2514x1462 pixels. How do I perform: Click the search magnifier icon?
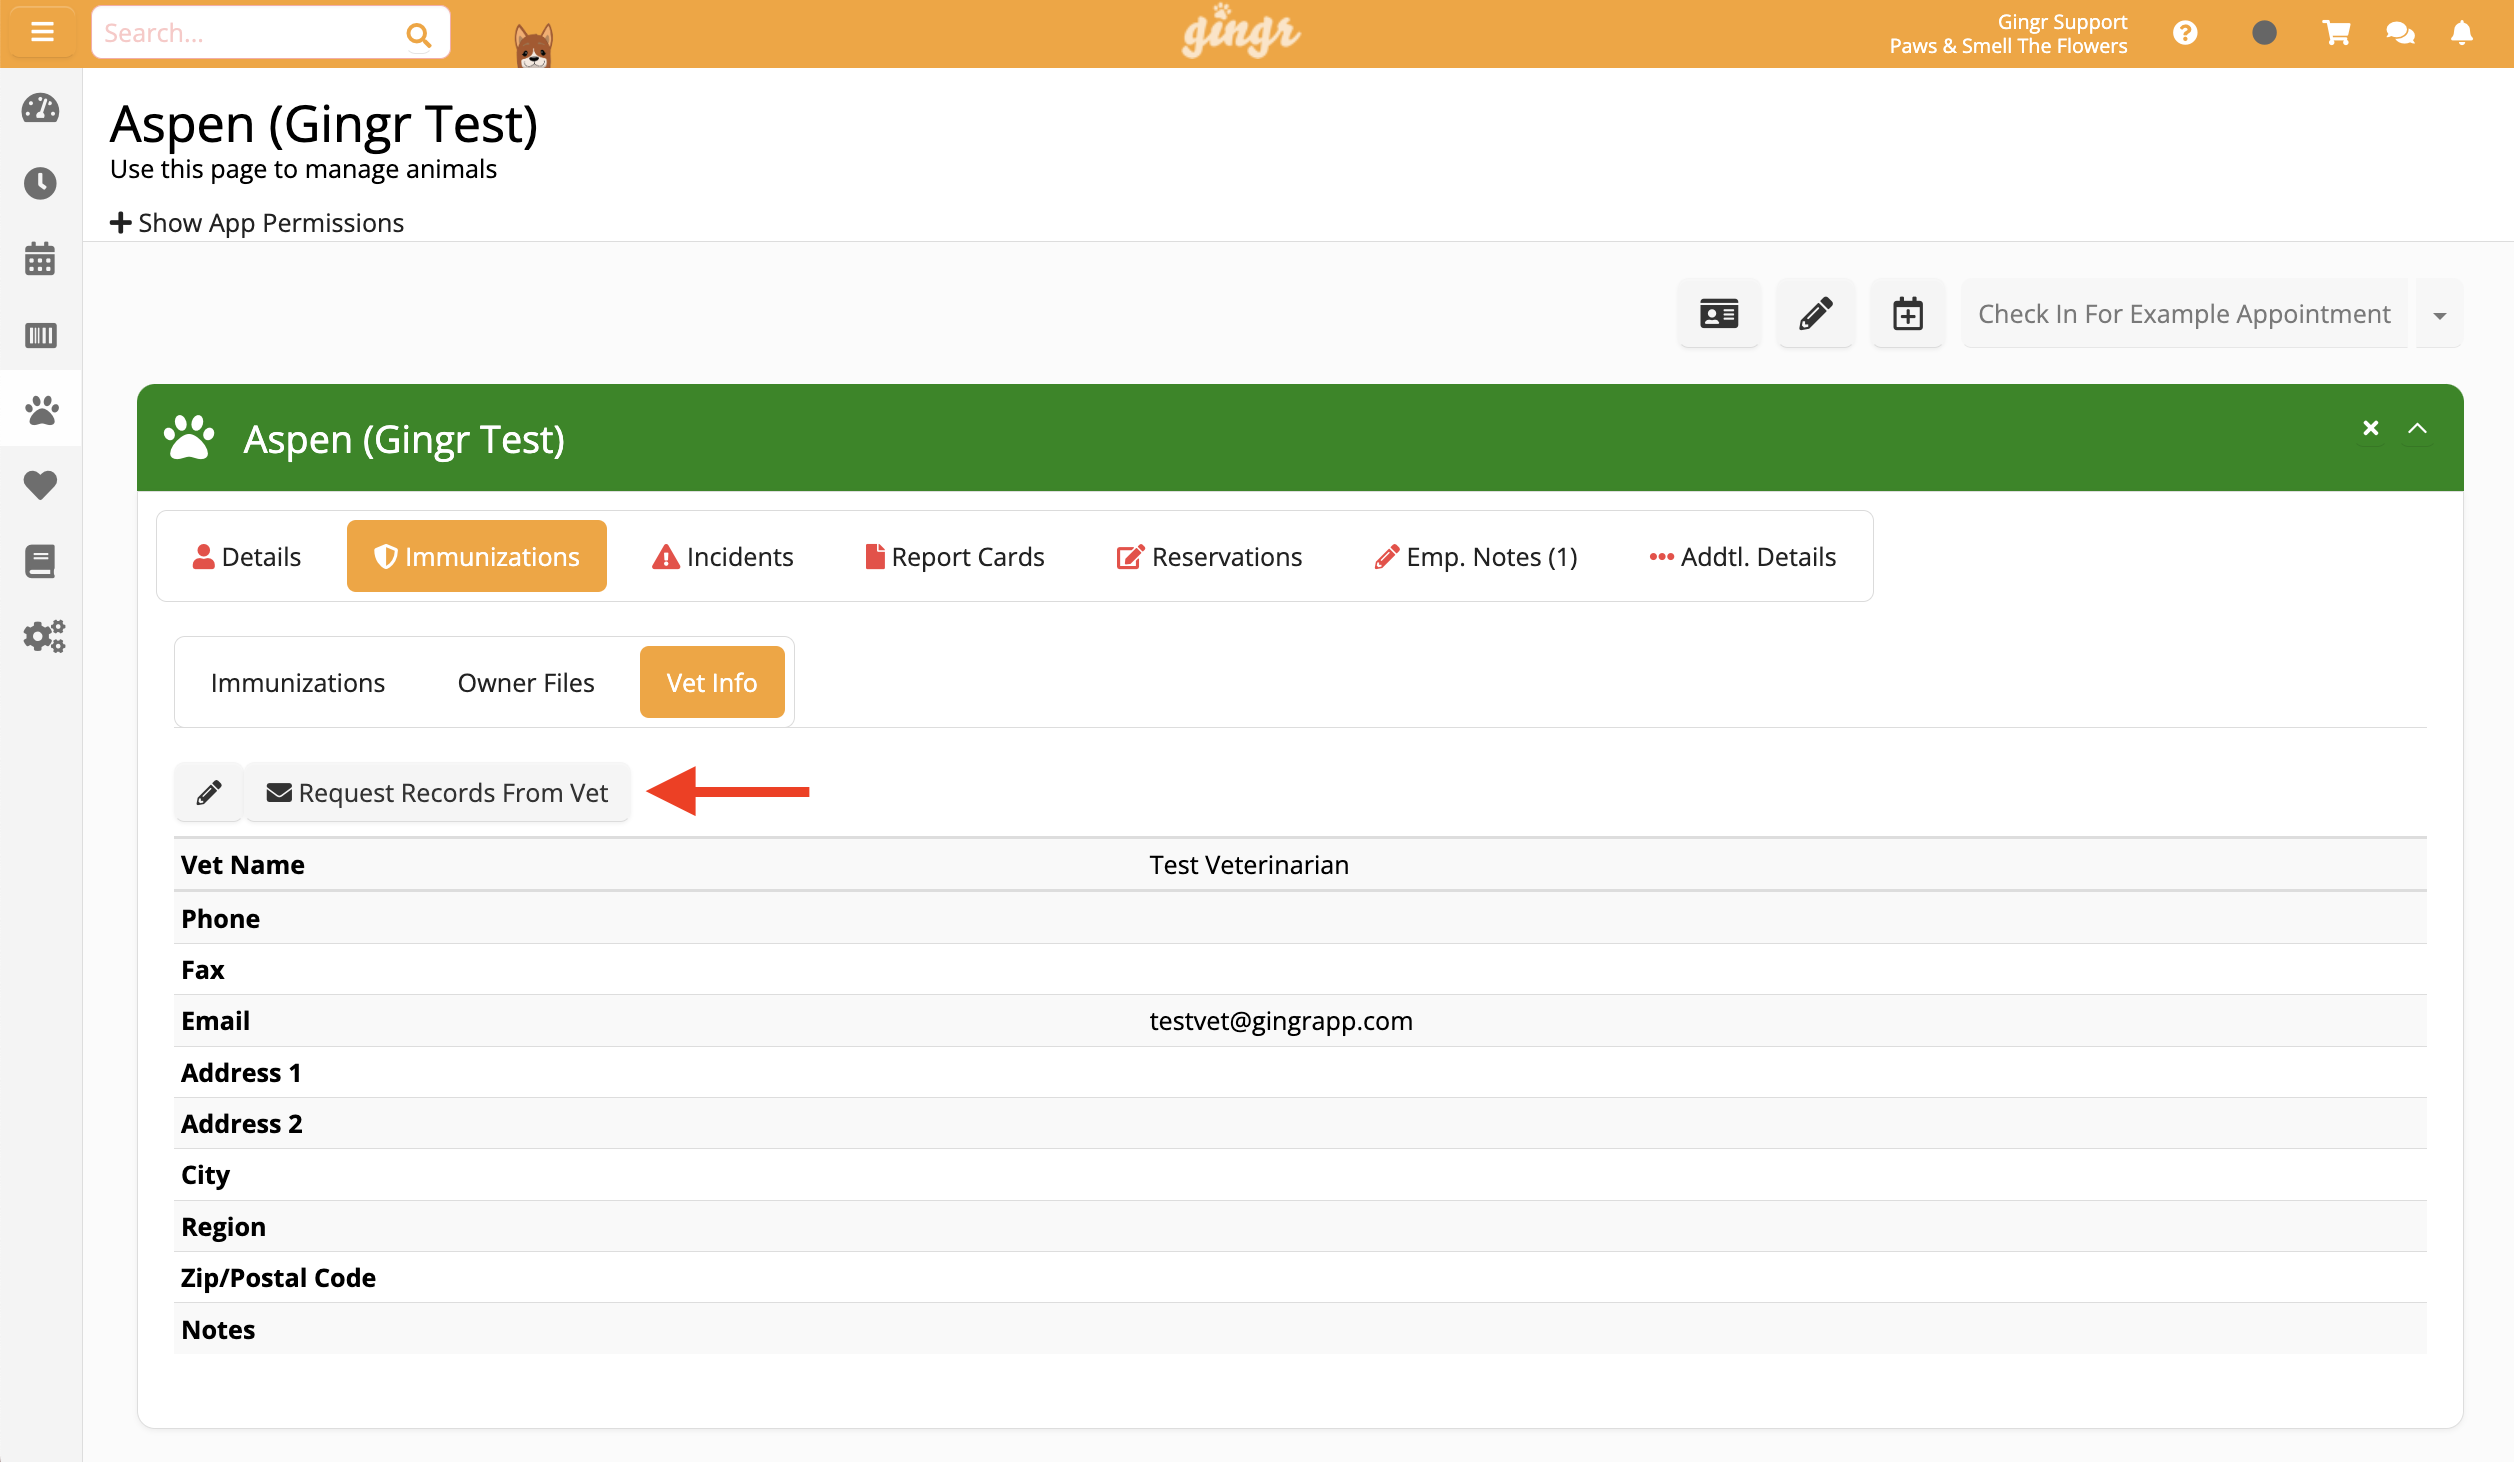419,35
